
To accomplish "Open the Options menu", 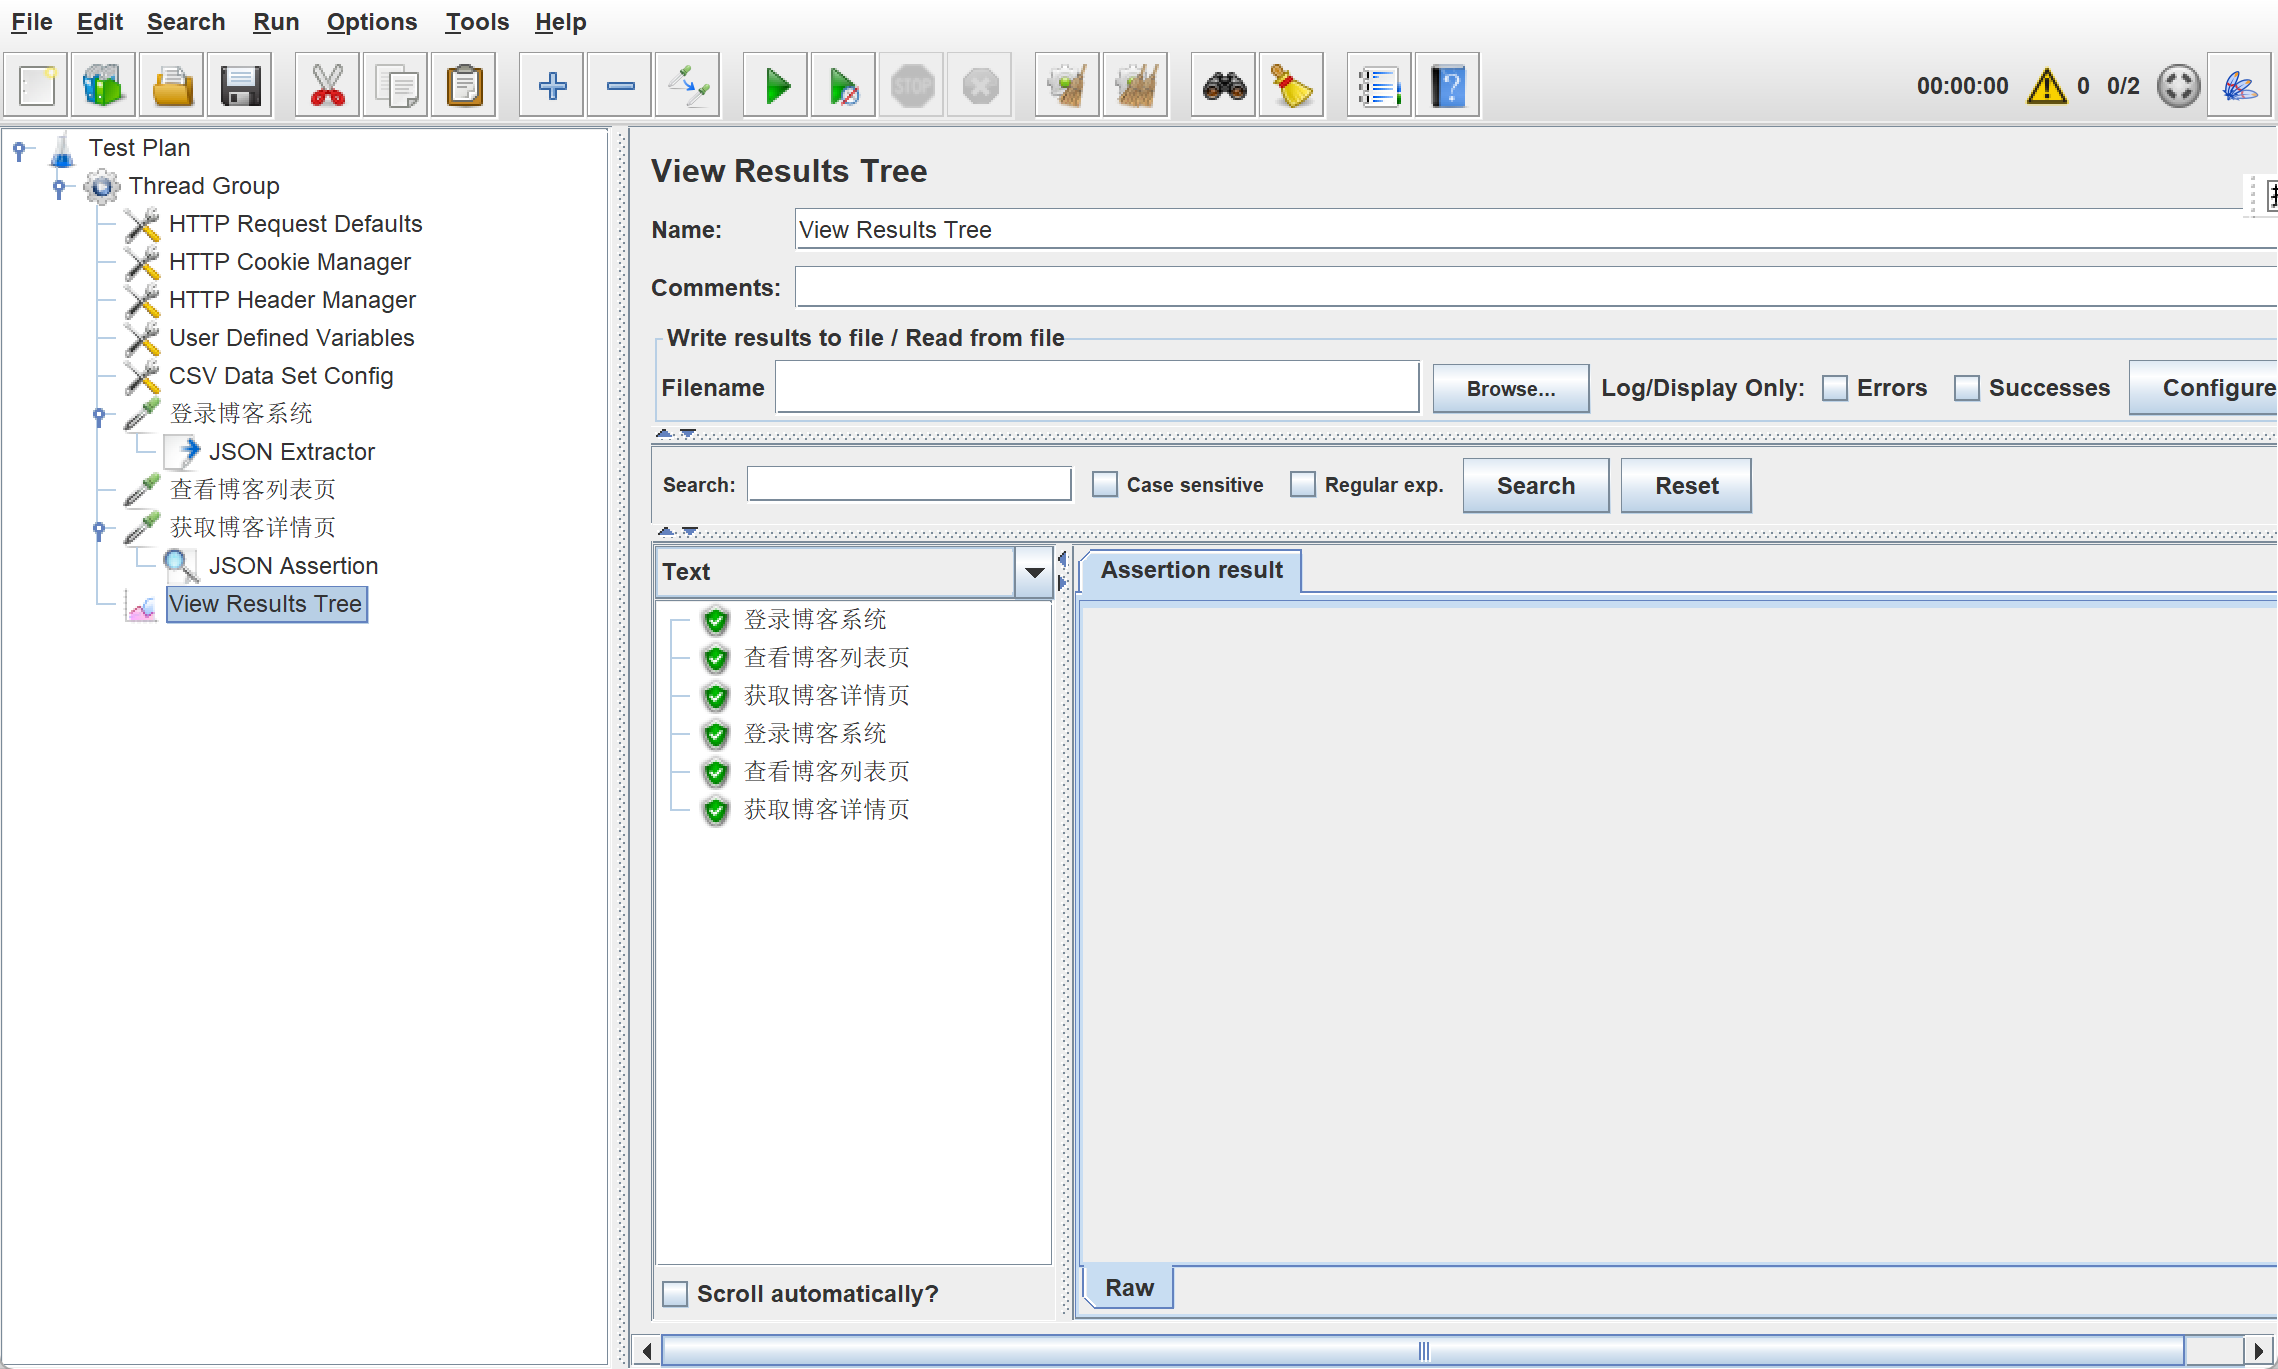I will 371,22.
